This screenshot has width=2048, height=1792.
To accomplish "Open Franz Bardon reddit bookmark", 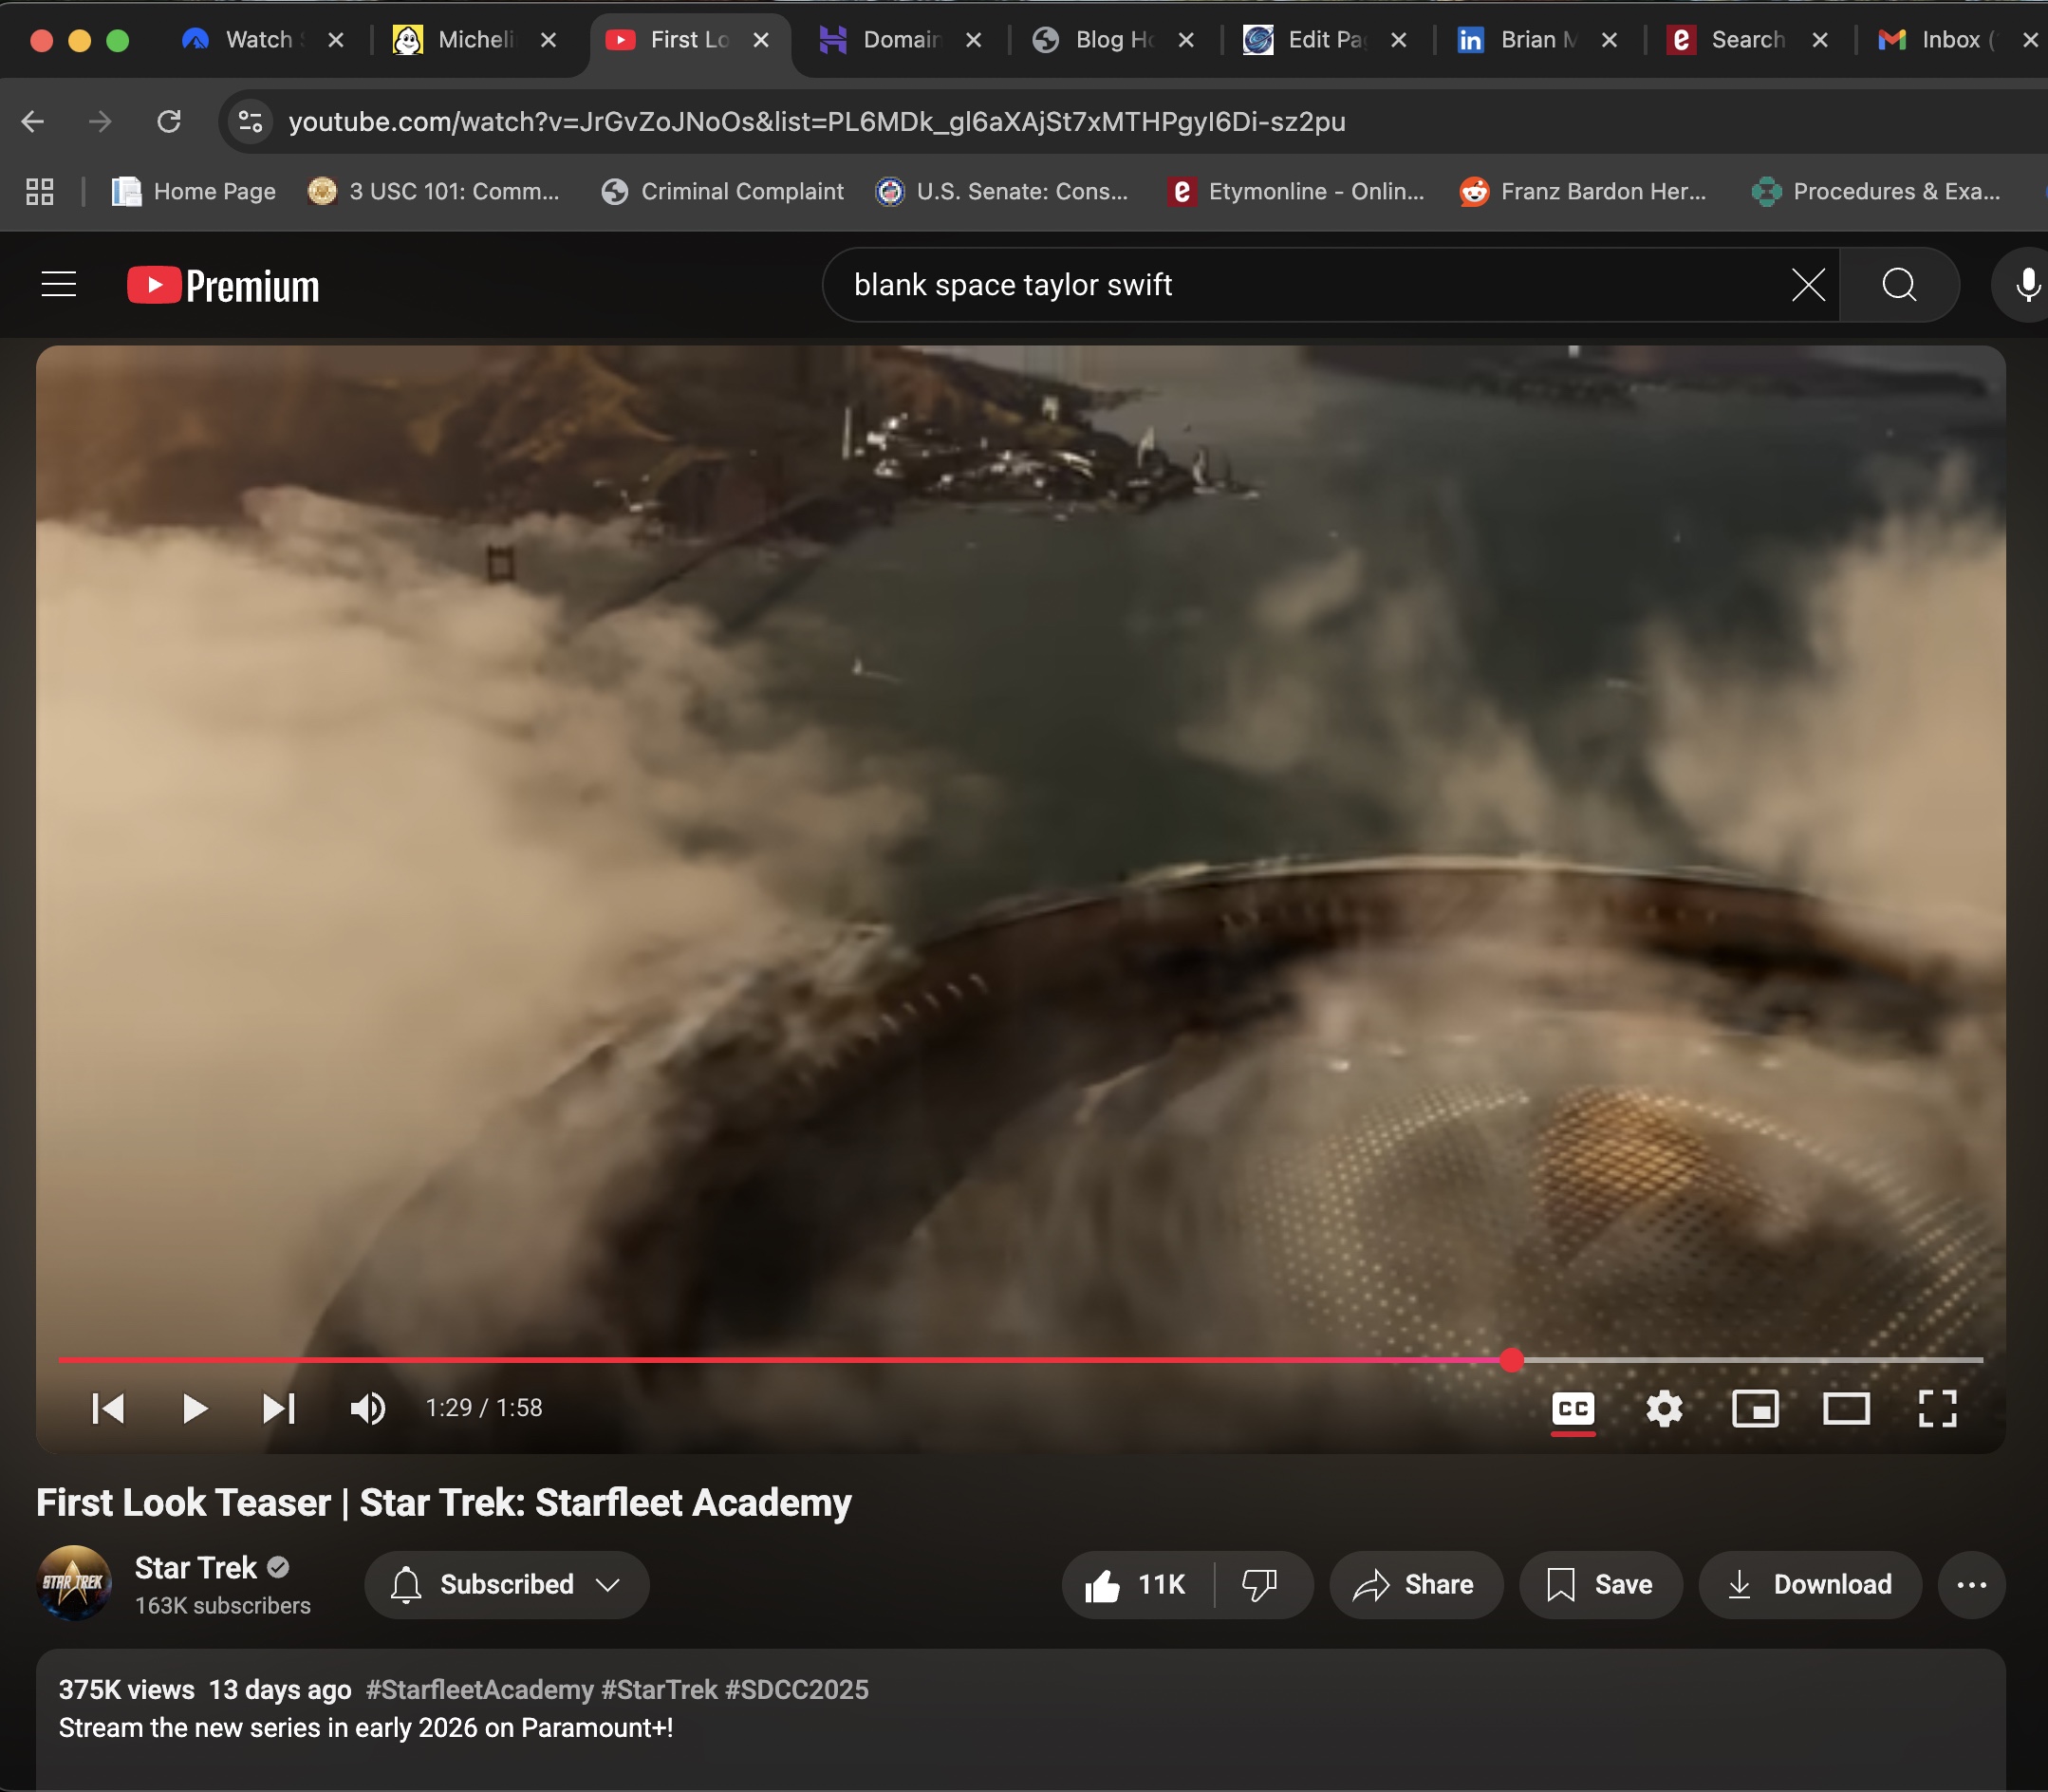I will pyautogui.click(x=1583, y=191).
